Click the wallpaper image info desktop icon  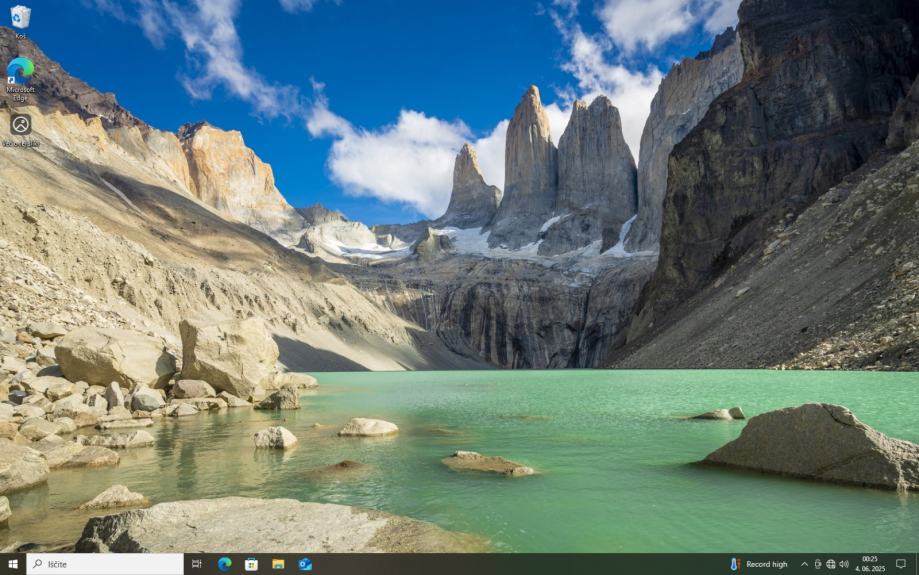pyautogui.click(x=20, y=126)
